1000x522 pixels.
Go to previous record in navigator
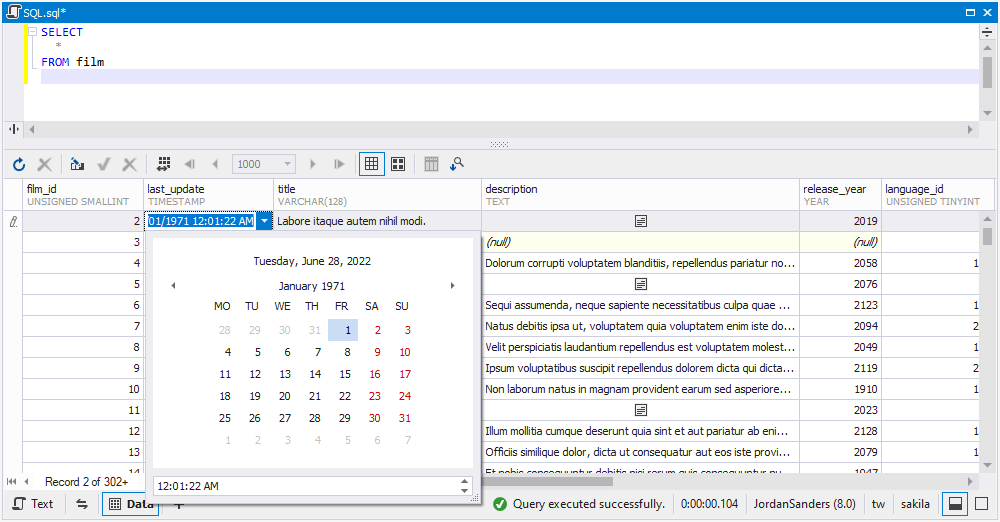pyautogui.click(x=26, y=482)
